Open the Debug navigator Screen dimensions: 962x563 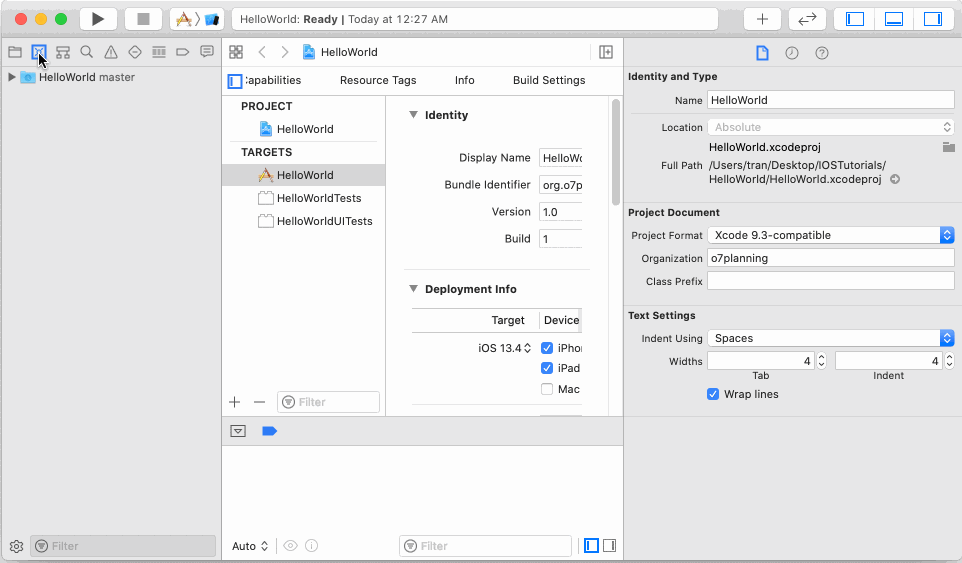point(159,52)
